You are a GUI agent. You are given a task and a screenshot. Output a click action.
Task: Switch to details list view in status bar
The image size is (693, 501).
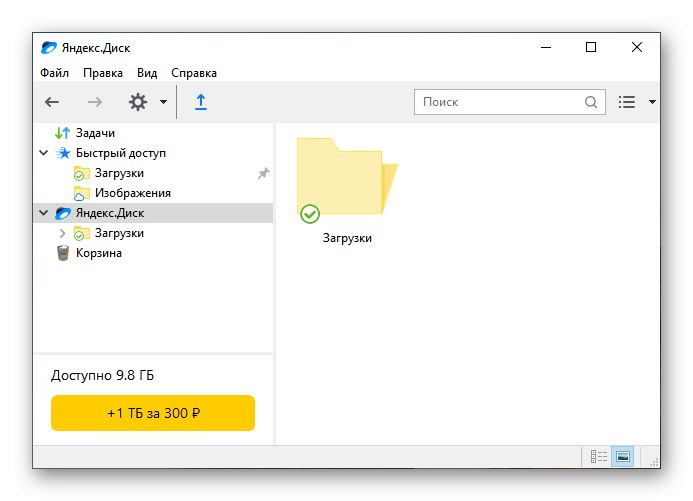(599, 456)
